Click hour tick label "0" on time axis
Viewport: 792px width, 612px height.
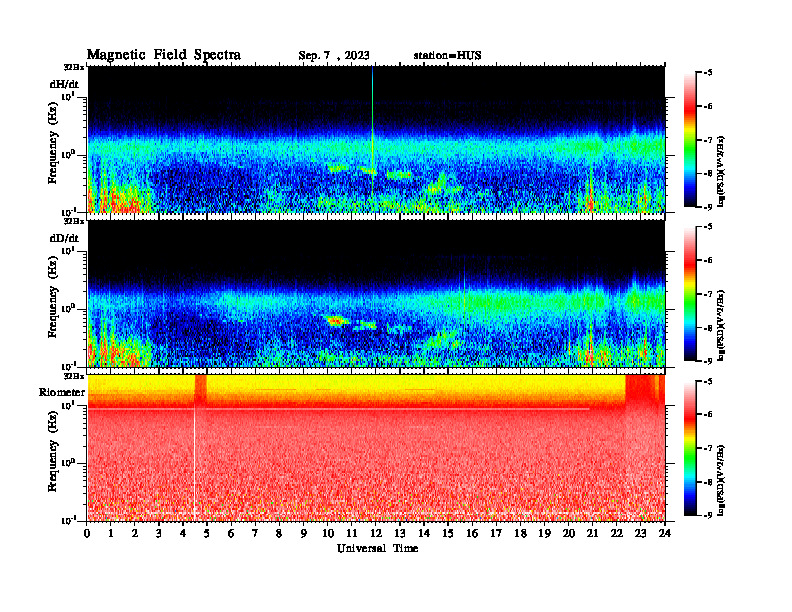click(87, 533)
